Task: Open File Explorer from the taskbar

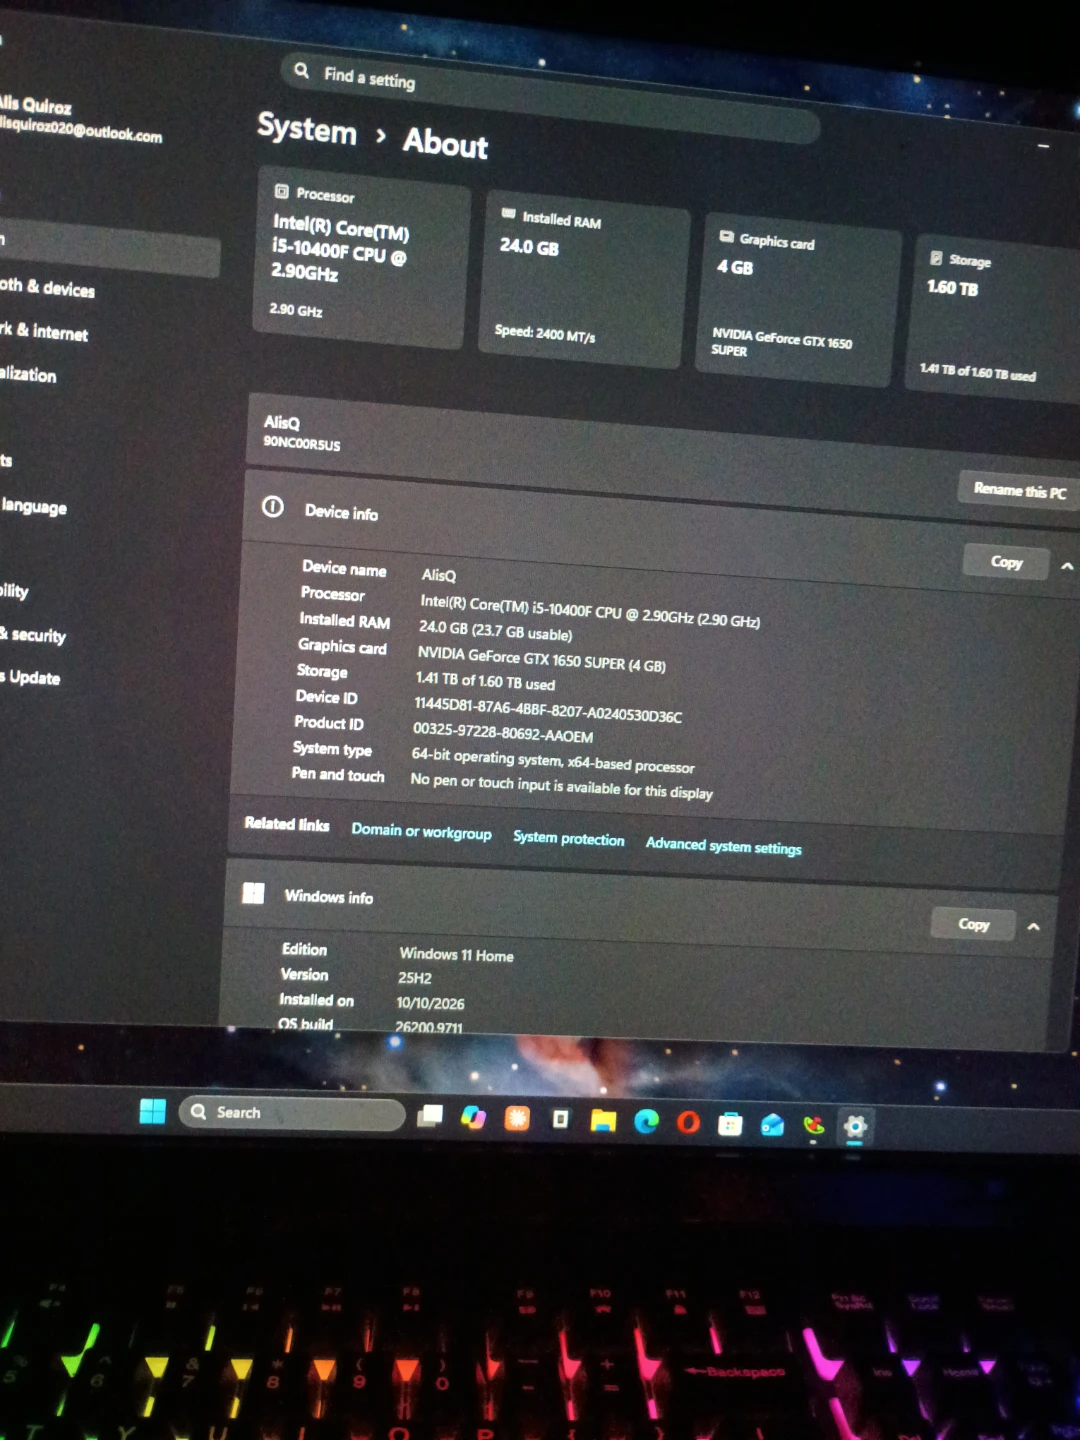Action: [x=603, y=1121]
